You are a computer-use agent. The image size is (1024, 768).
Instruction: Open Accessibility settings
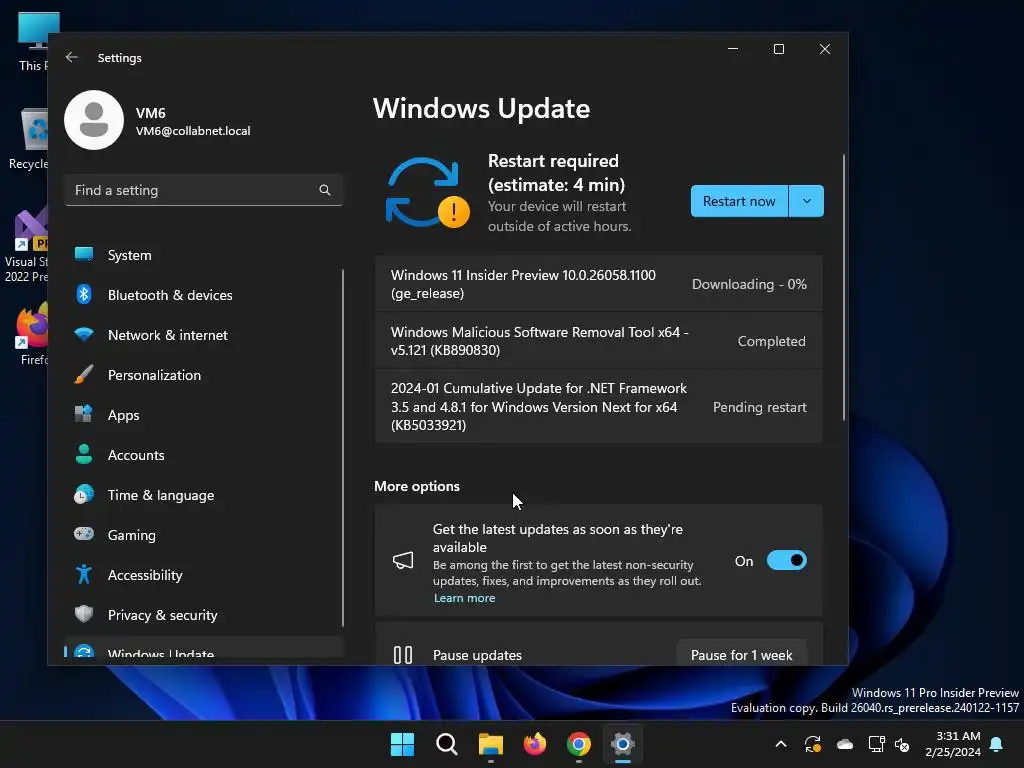tap(204, 575)
